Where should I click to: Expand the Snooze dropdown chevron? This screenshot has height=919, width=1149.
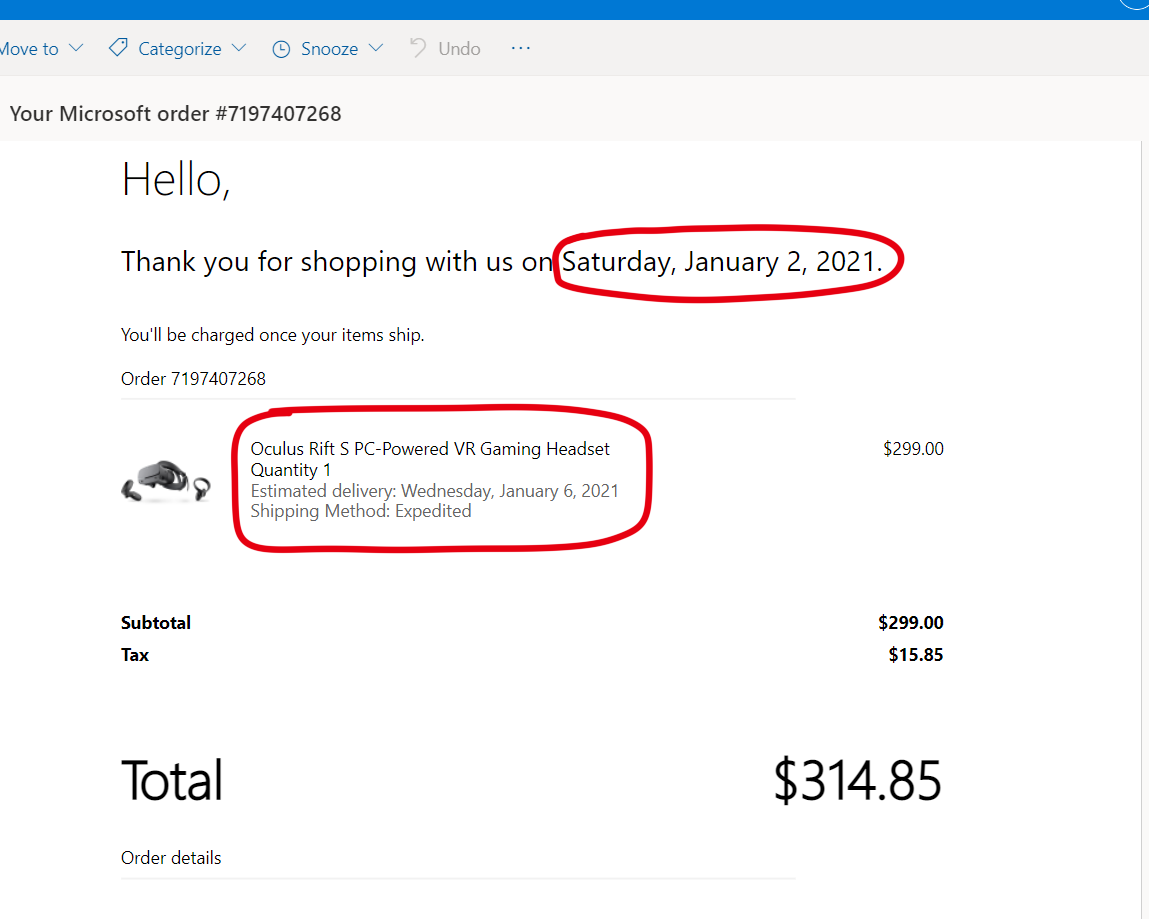tap(376, 48)
